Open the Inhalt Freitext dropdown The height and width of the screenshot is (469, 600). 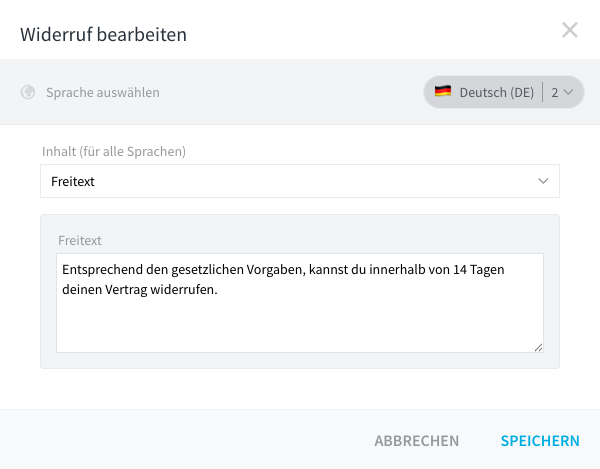(x=300, y=181)
